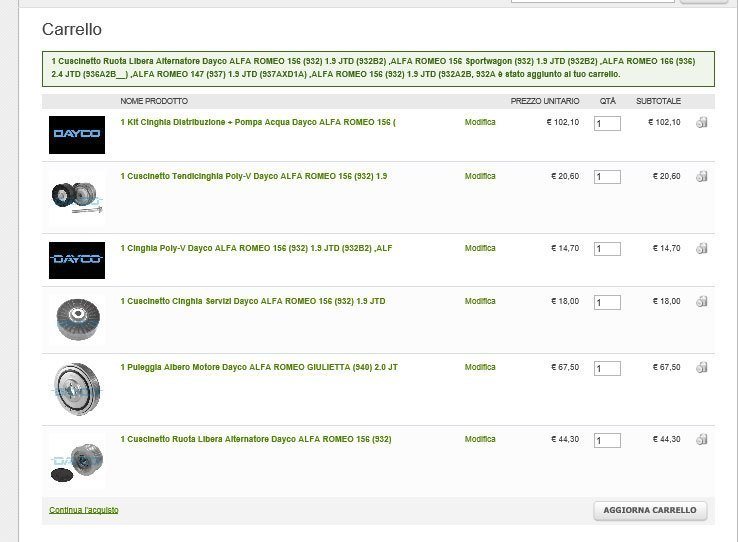
Task: Open the Dayco logo thumbnail for Kit Cinghia Distribuzione
Action: [x=77, y=135]
